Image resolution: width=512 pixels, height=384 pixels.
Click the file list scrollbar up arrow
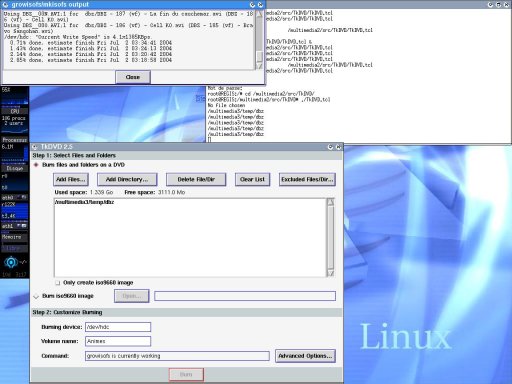tap(330, 202)
